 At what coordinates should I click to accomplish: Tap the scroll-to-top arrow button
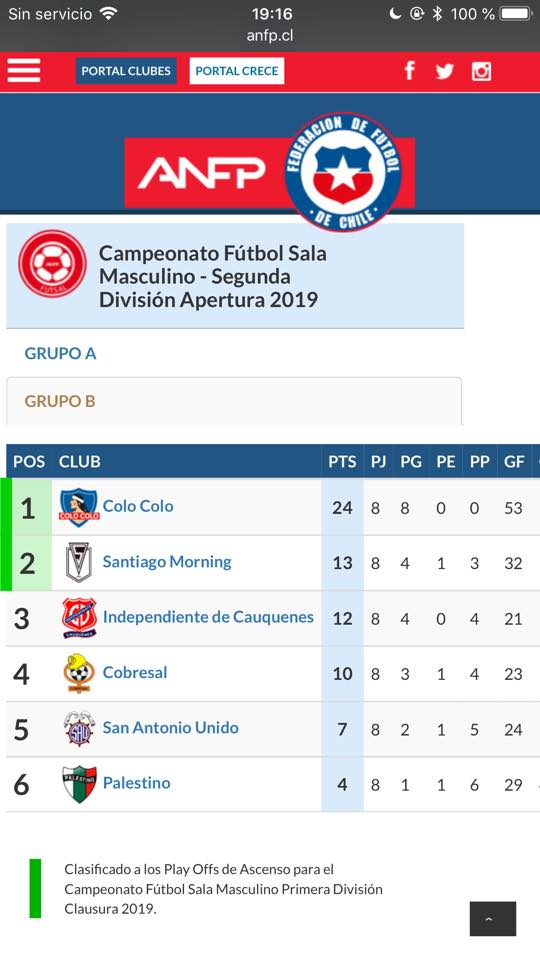pyautogui.click(x=493, y=918)
